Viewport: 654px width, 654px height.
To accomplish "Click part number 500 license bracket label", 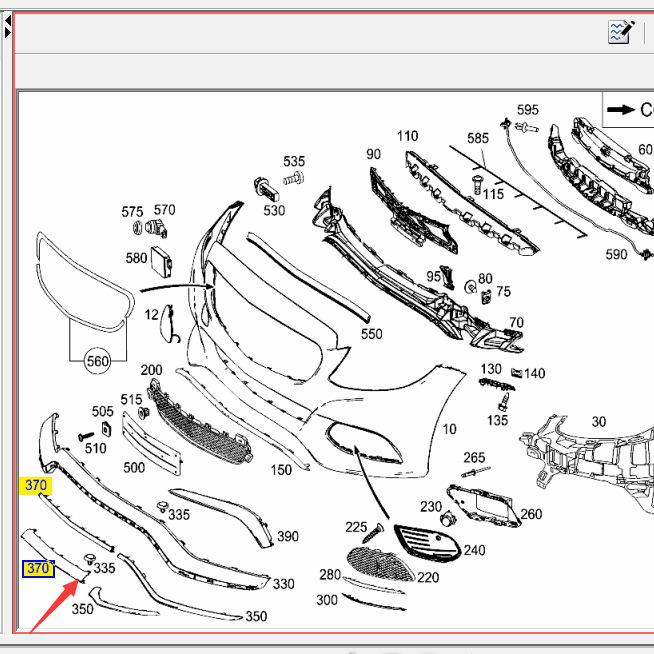I will pyautogui.click(x=134, y=467).
